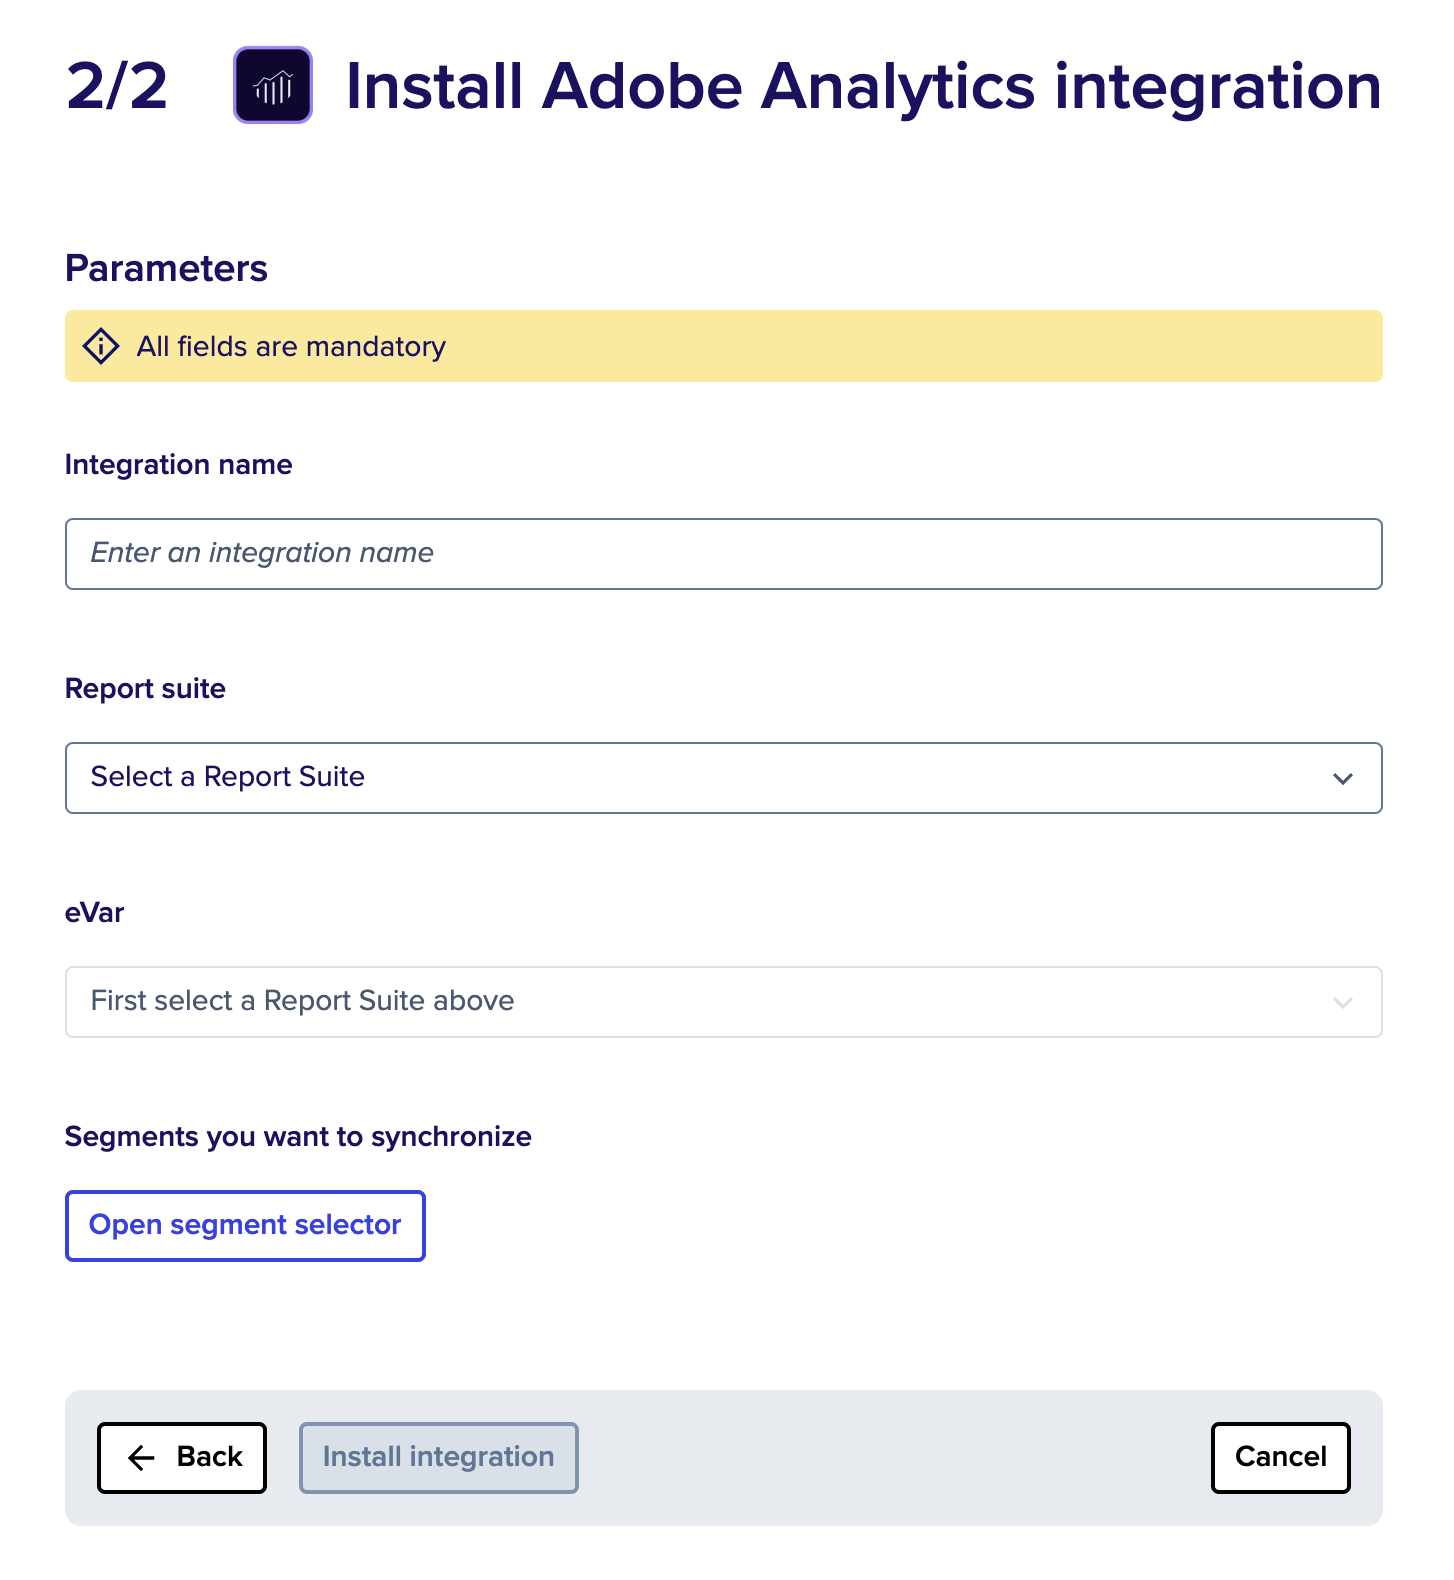Viewport: 1454px width, 1580px height.
Task: Click the greyed chevron in eVar field
Action: (1342, 1002)
